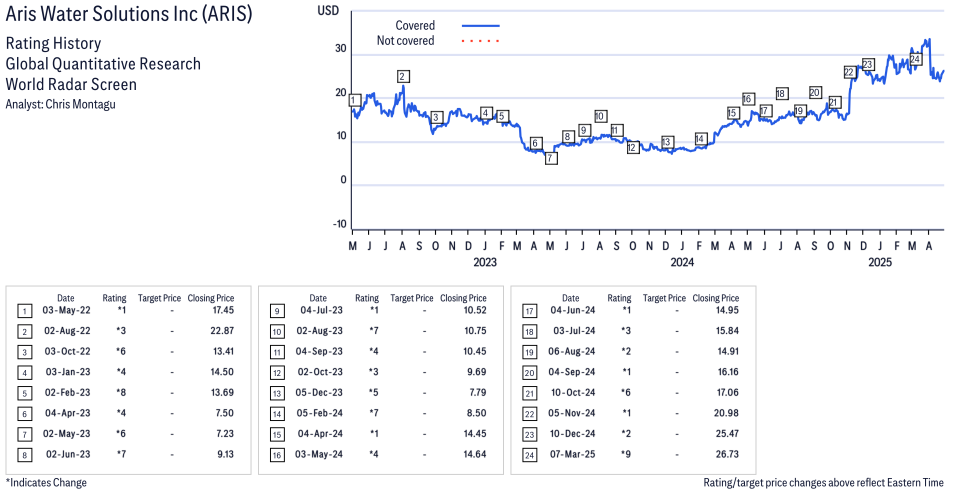955x489 pixels.
Task: Click Target Price header in the first table
Action: 159,298
